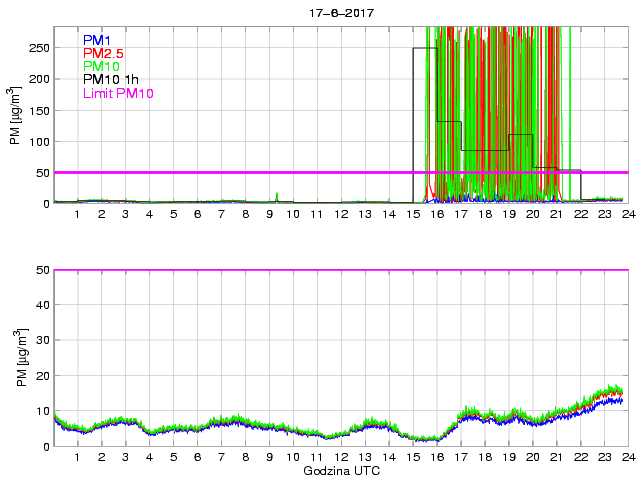Viewport: 640px width, 480px height.
Task: Click hour 9 on the top chart x-axis
Action: tap(268, 214)
